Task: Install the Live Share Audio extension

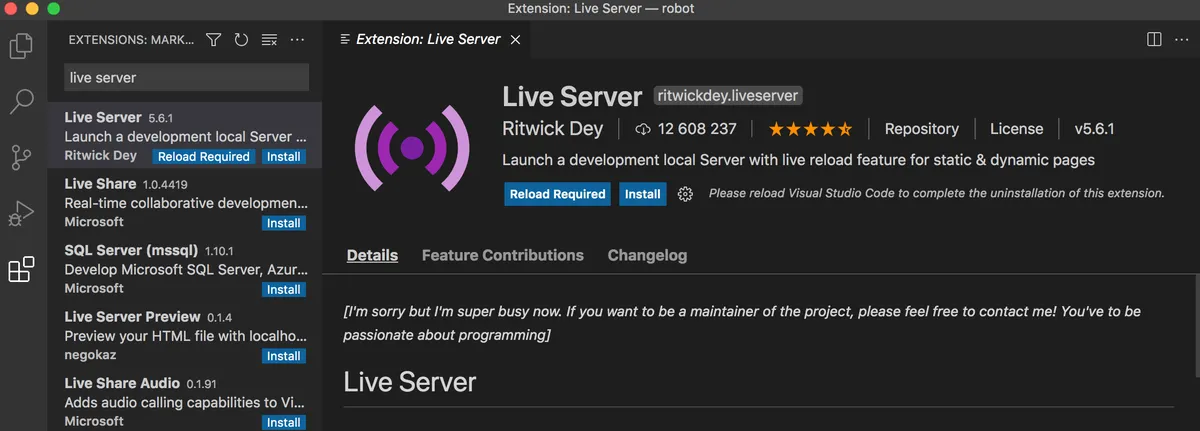Action: 284,422
